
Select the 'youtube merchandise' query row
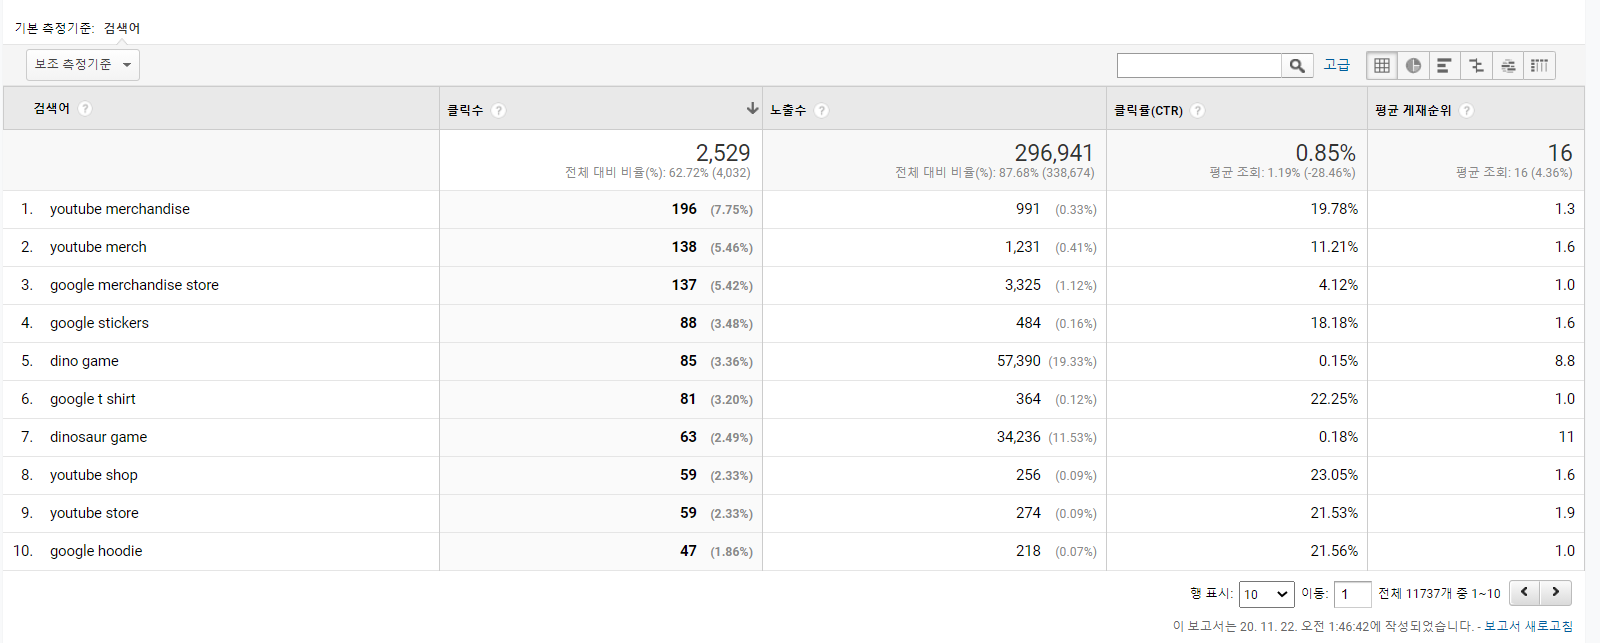(x=120, y=209)
